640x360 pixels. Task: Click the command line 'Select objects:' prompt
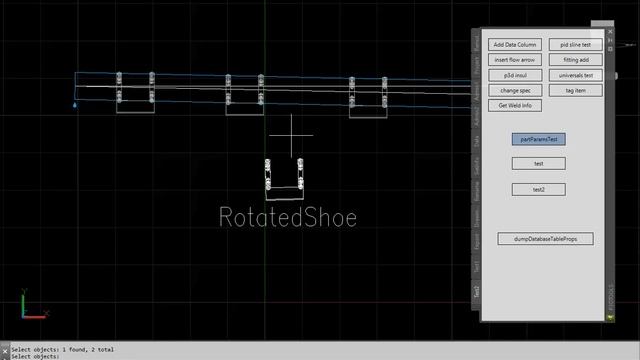[x=35, y=356]
